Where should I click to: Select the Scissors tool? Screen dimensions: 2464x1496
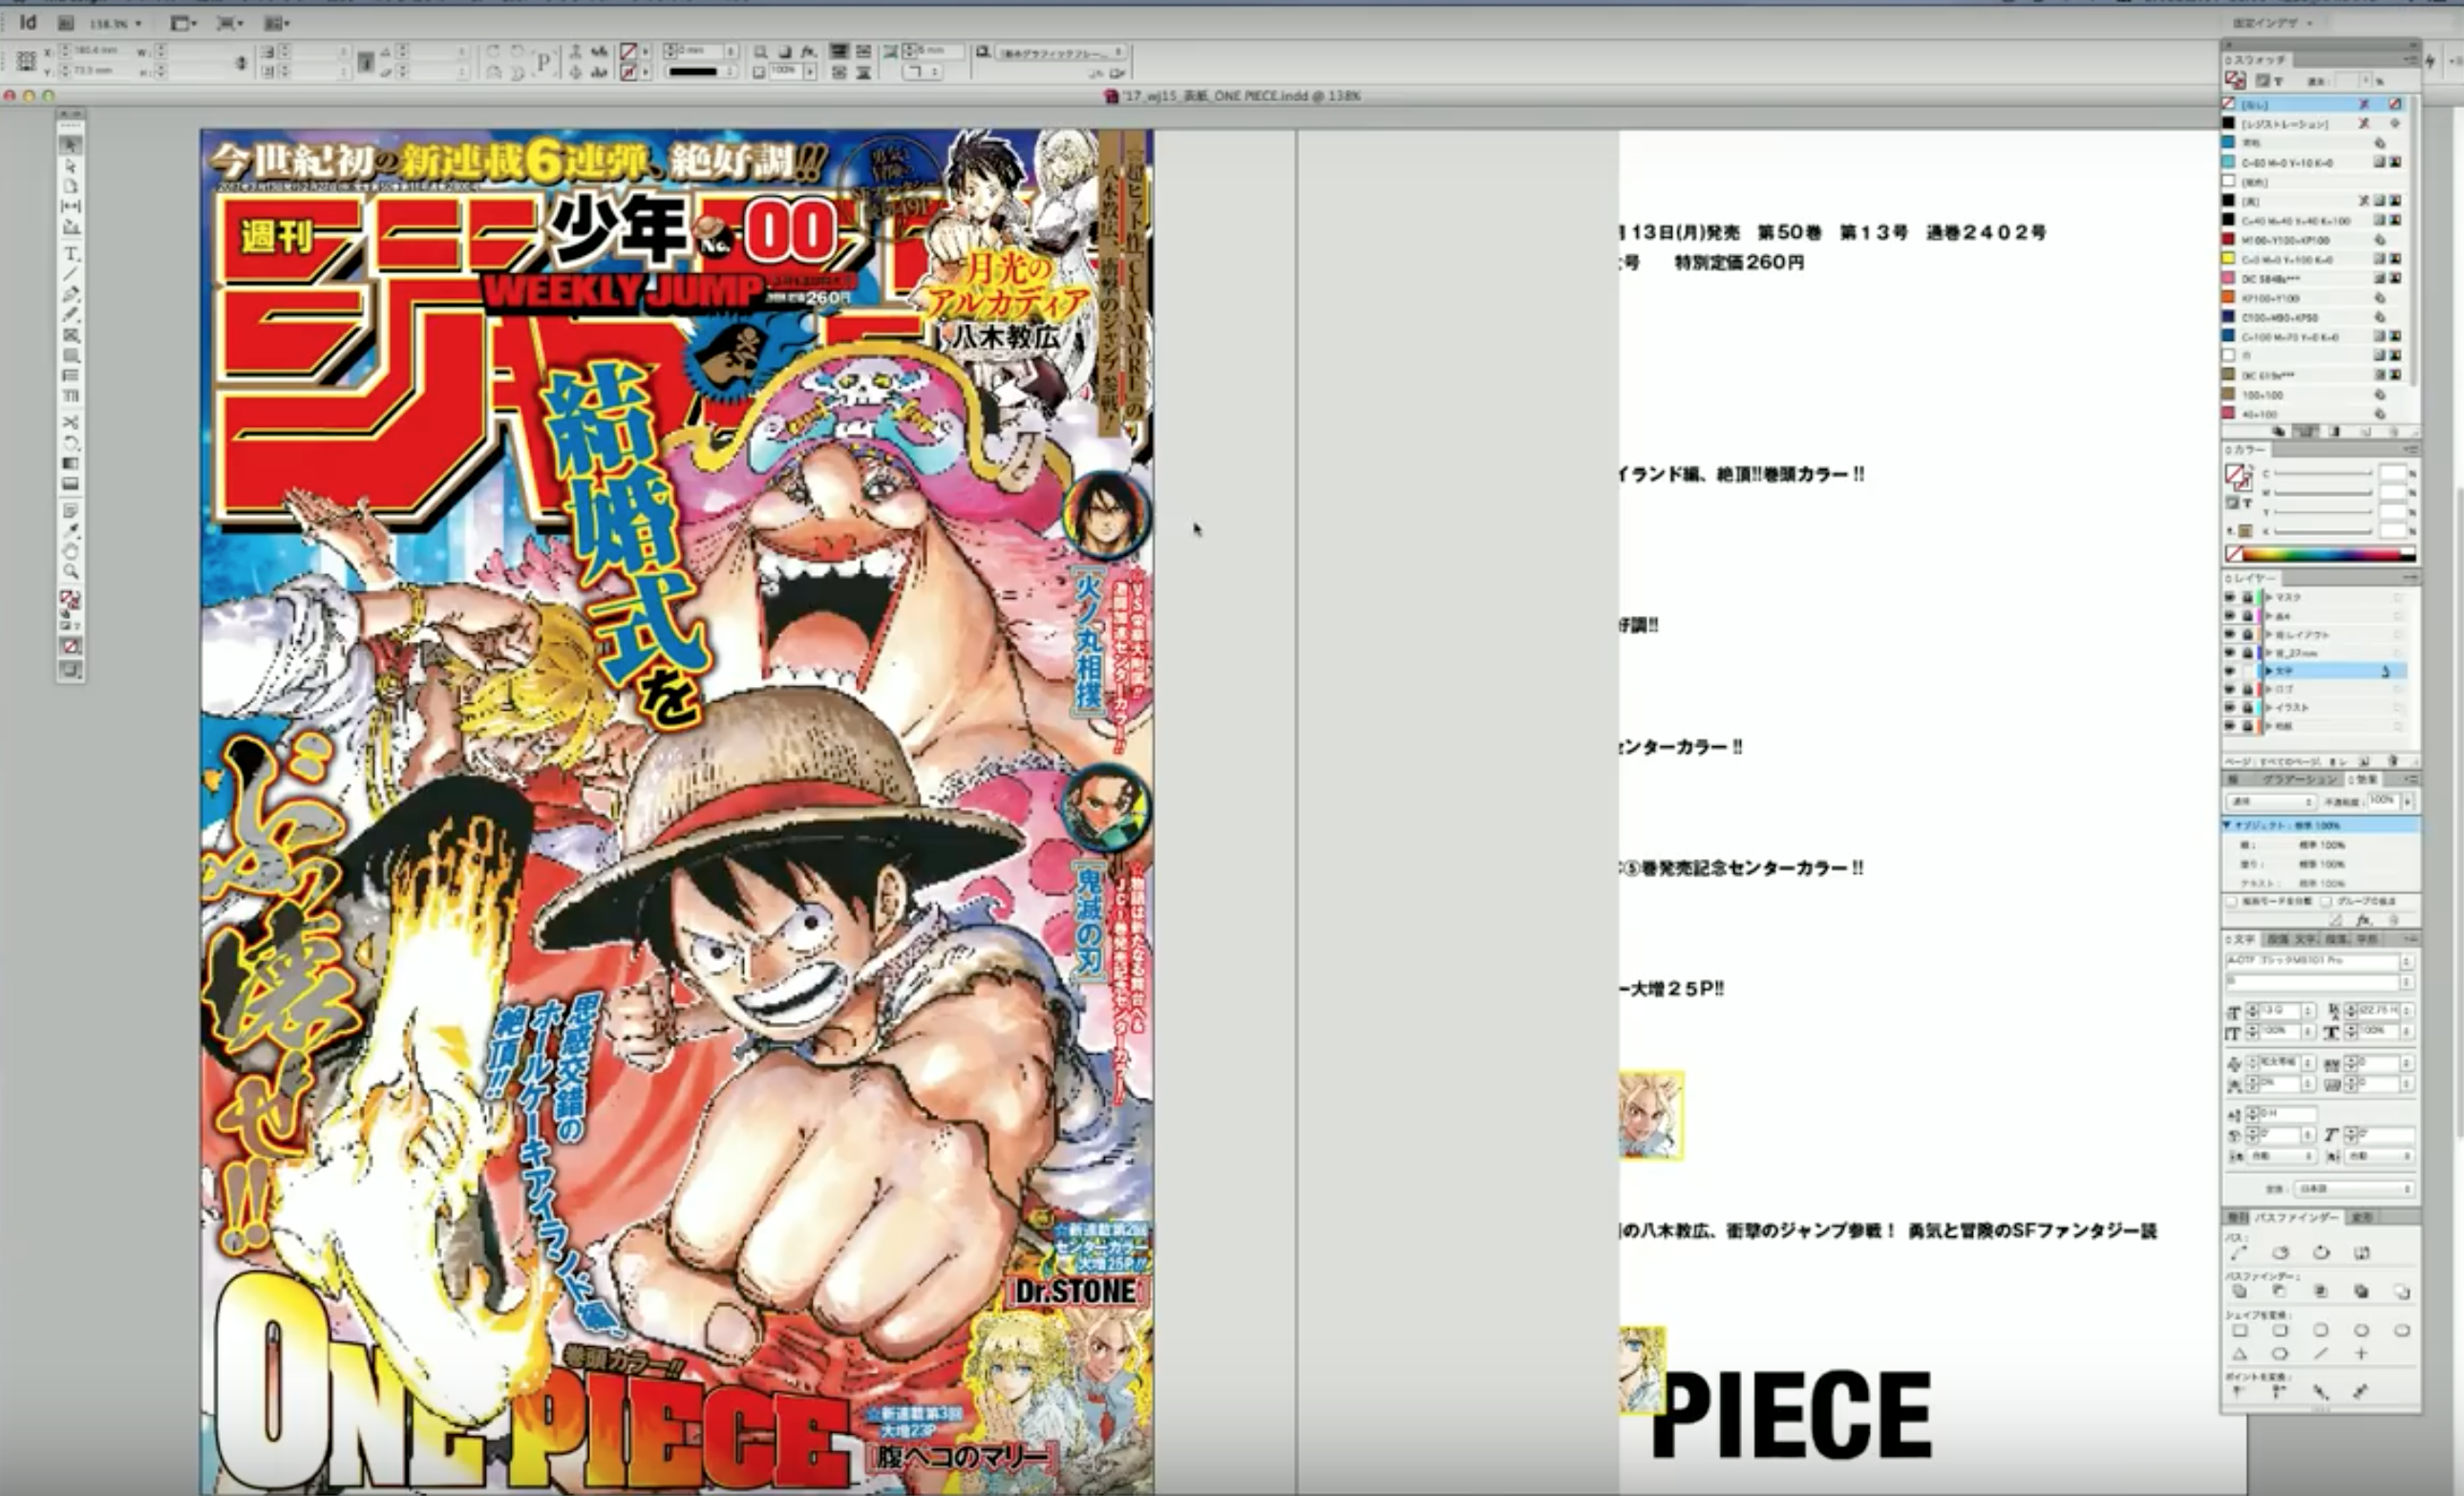[x=70, y=423]
